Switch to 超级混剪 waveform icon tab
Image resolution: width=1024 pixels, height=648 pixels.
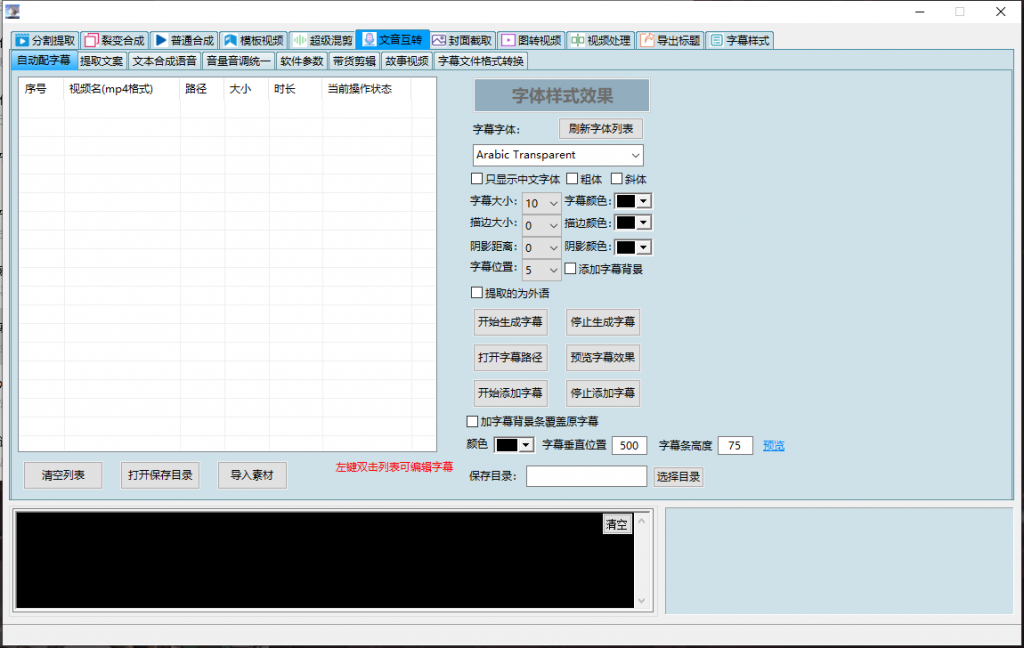coord(298,41)
